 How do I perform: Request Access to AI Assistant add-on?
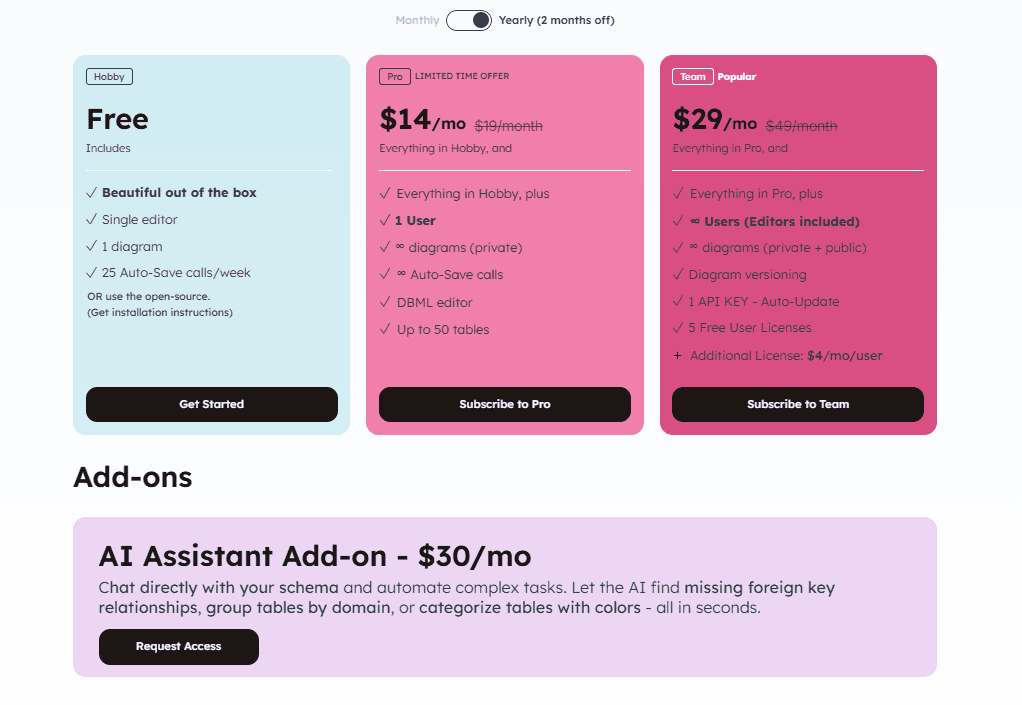point(178,647)
